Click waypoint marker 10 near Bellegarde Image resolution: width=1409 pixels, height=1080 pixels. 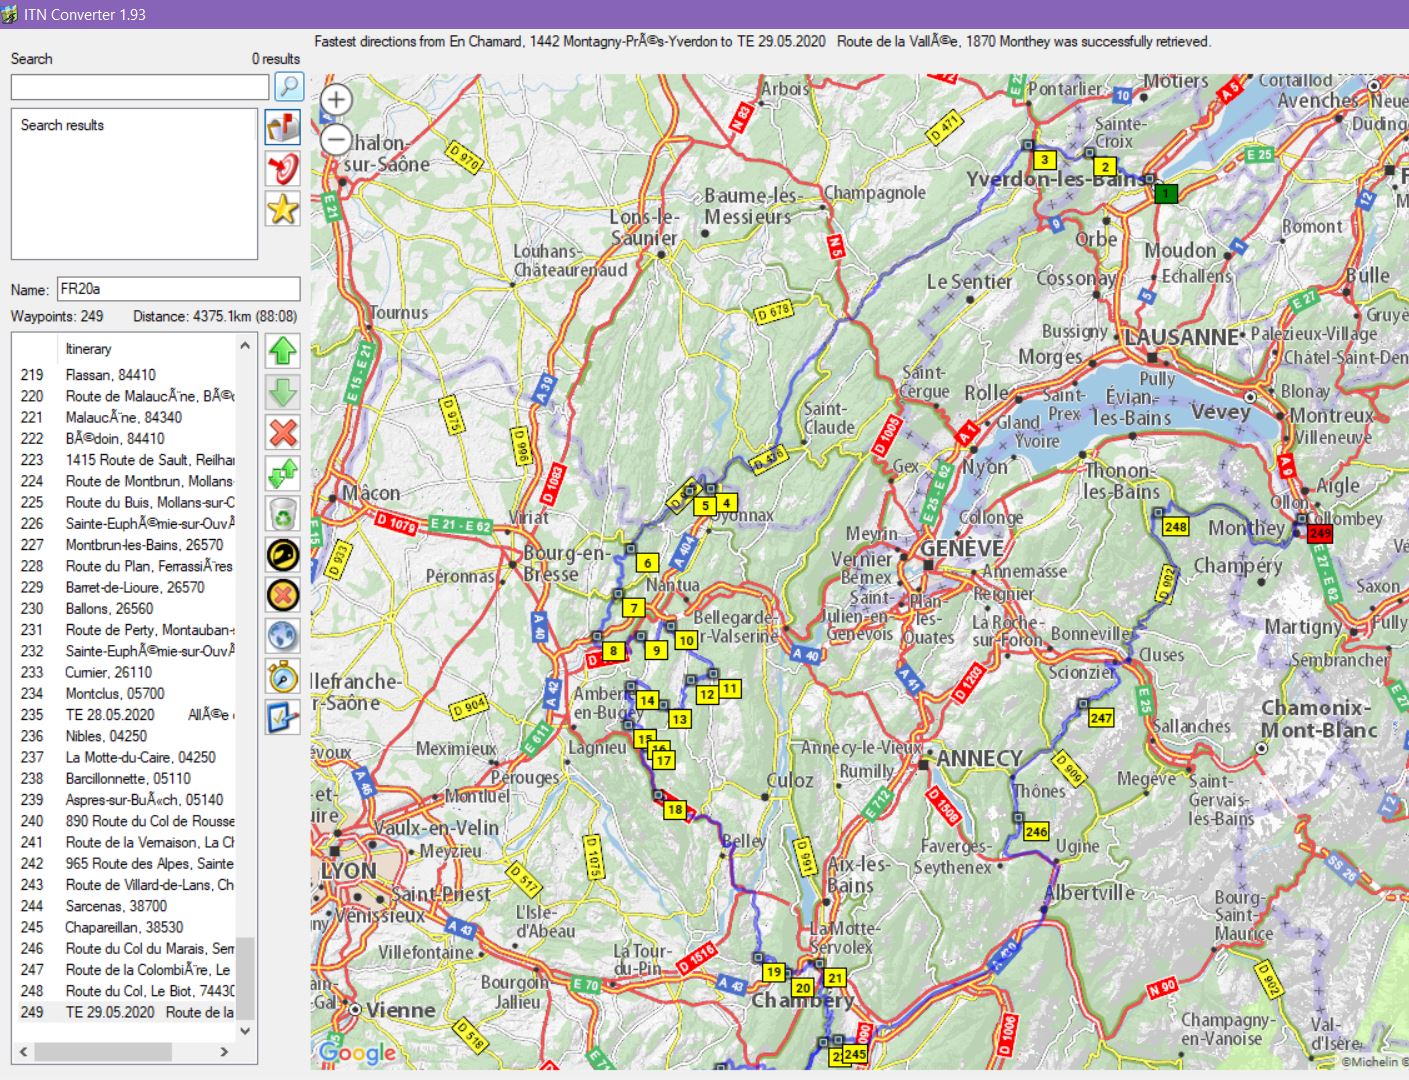[x=686, y=640]
